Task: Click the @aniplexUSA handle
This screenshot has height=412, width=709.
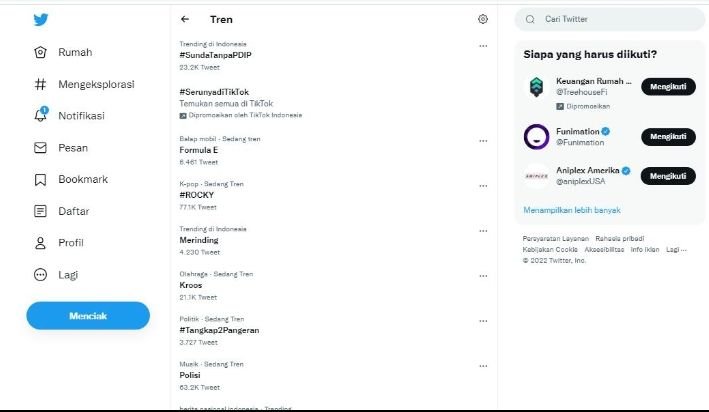Action: tap(581, 181)
